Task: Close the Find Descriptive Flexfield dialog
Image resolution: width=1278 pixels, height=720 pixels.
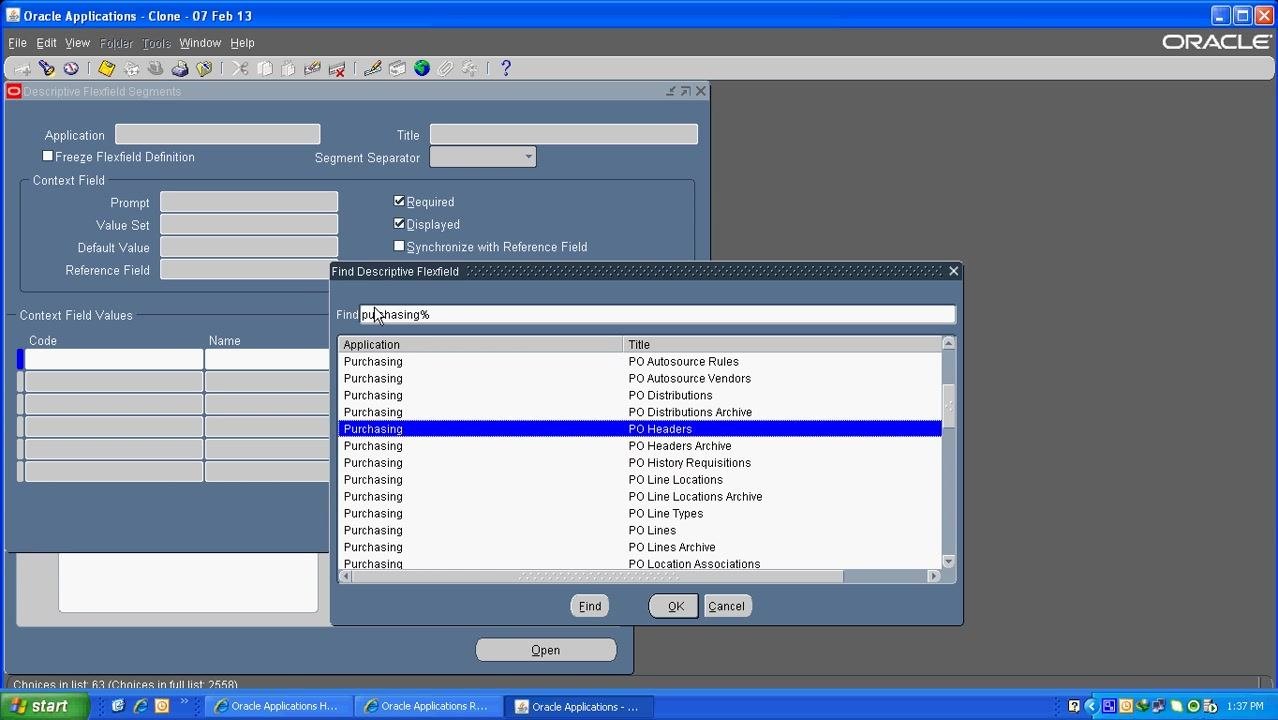Action: pyautogui.click(x=953, y=271)
